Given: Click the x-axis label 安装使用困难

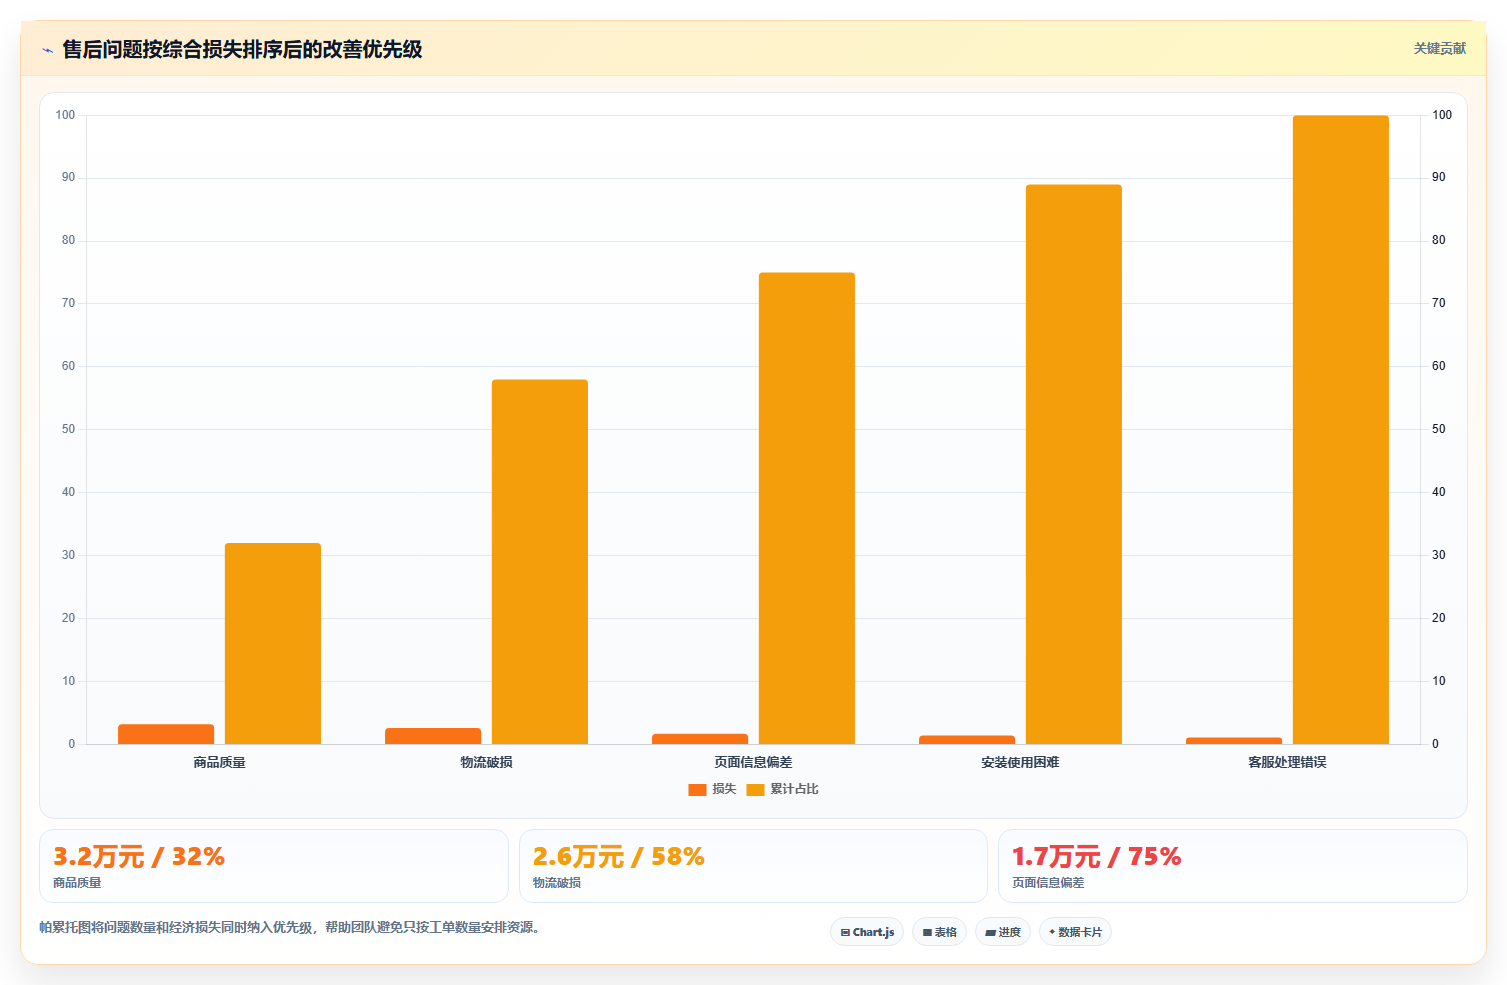Looking at the screenshot, I should 1020,762.
